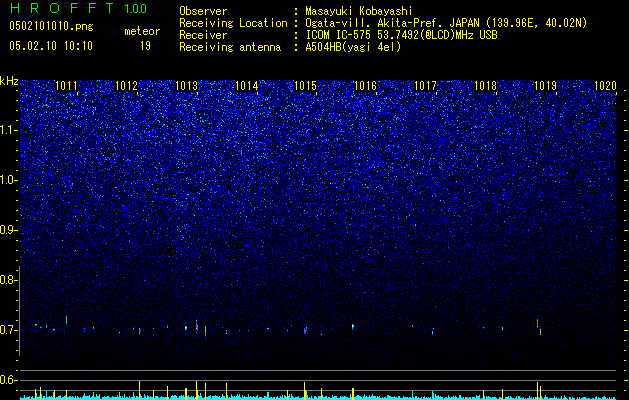Click the Observer label
The width and height of the screenshot is (629, 400).
pyautogui.click(x=203, y=11)
